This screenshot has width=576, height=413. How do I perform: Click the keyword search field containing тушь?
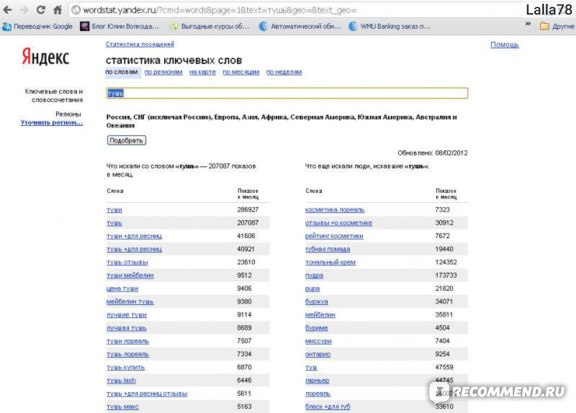[287, 93]
